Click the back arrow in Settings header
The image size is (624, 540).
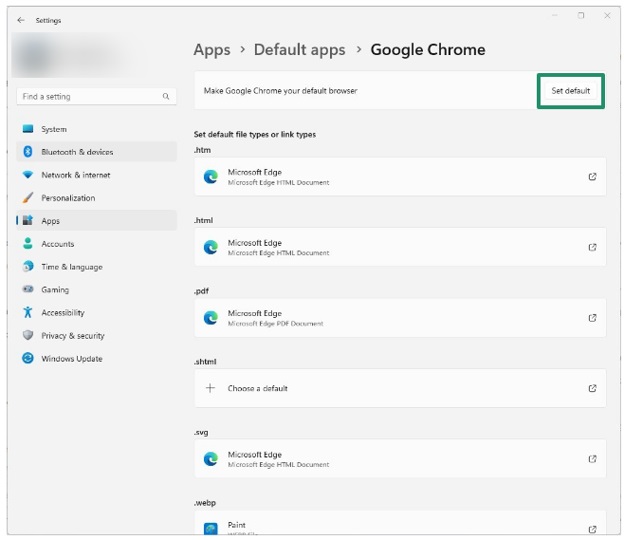(21, 20)
